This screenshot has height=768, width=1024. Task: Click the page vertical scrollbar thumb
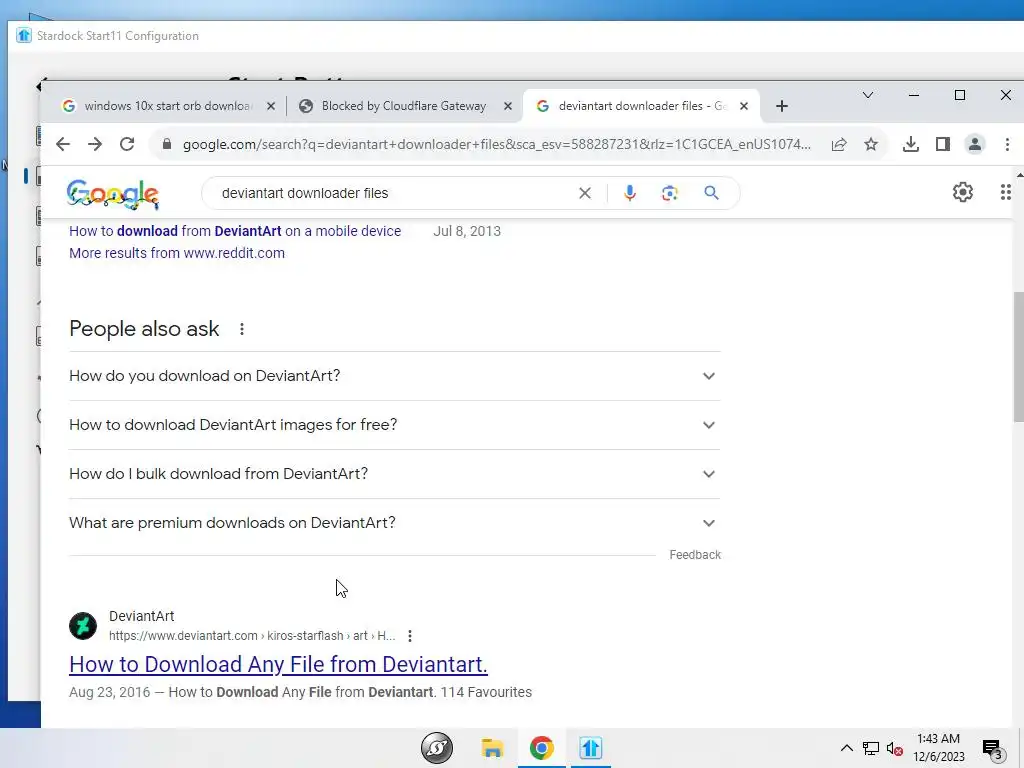(1018, 357)
